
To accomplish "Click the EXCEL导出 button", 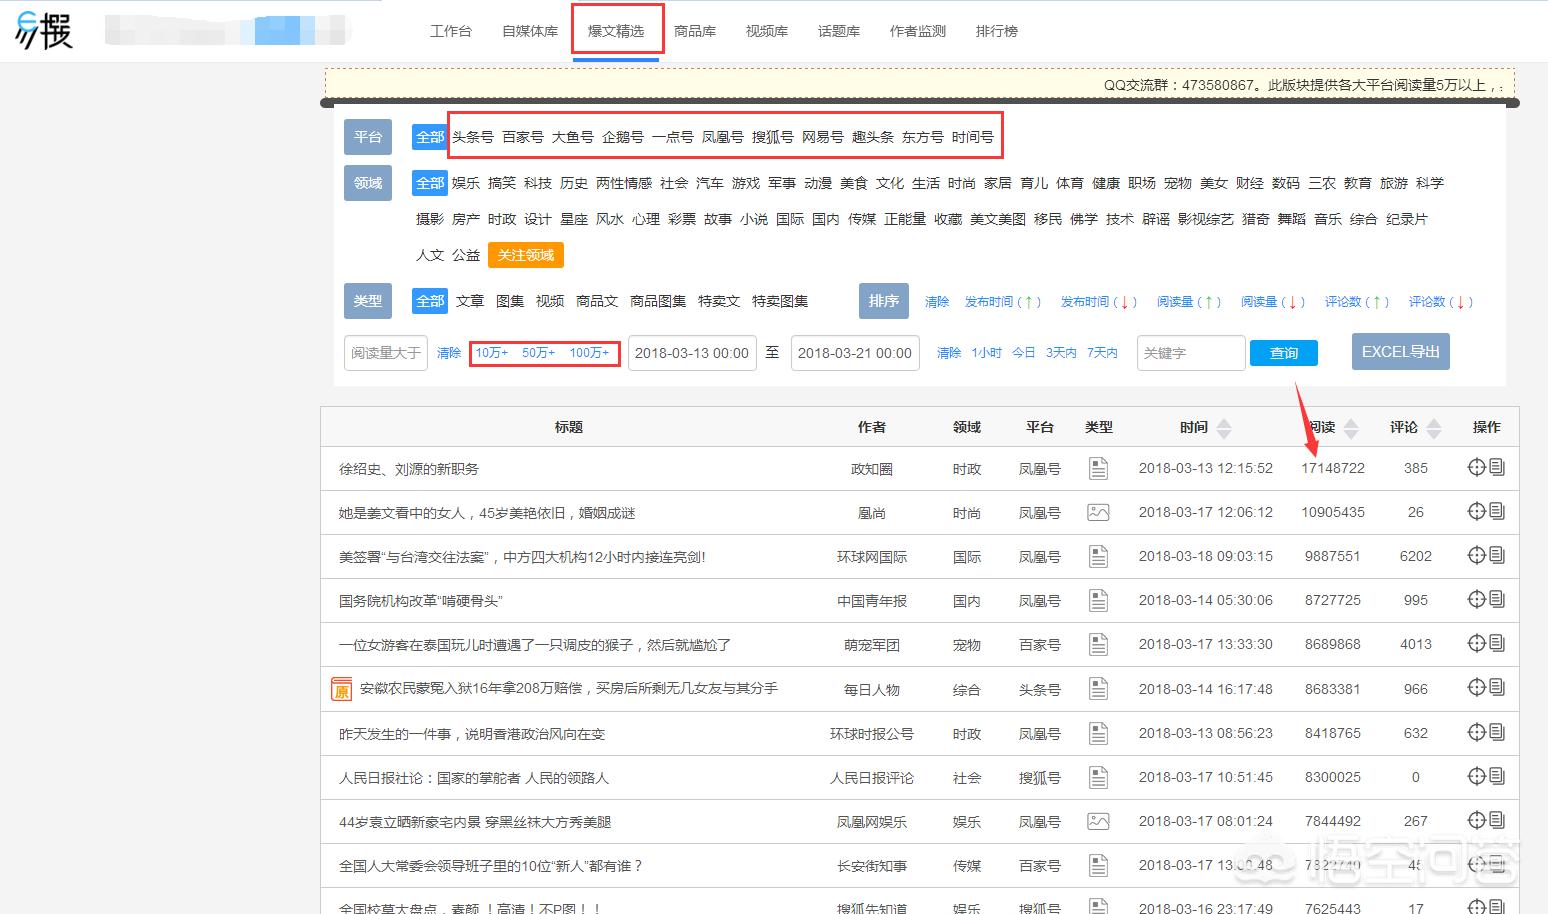I will (x=1401, y=352).
